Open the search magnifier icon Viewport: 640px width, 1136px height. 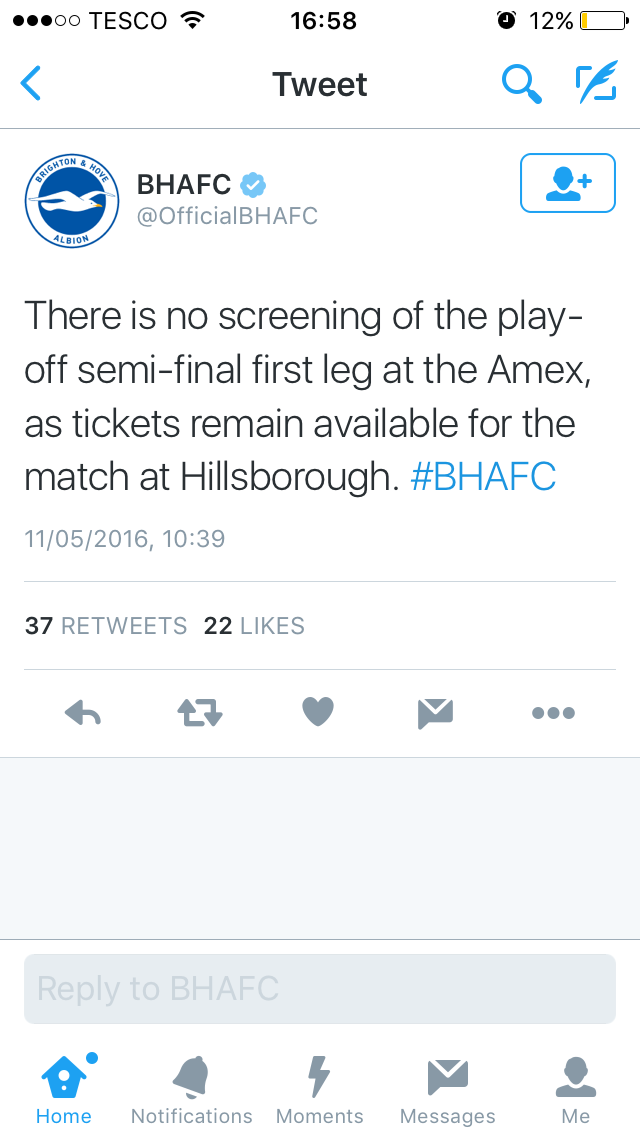521,84
